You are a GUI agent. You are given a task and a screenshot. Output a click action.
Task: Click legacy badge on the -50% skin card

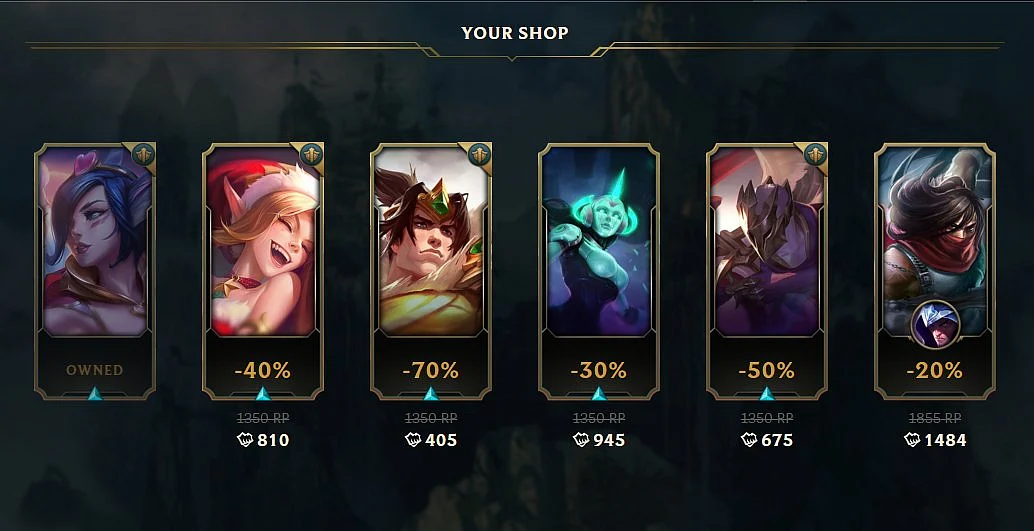[816, 155]
